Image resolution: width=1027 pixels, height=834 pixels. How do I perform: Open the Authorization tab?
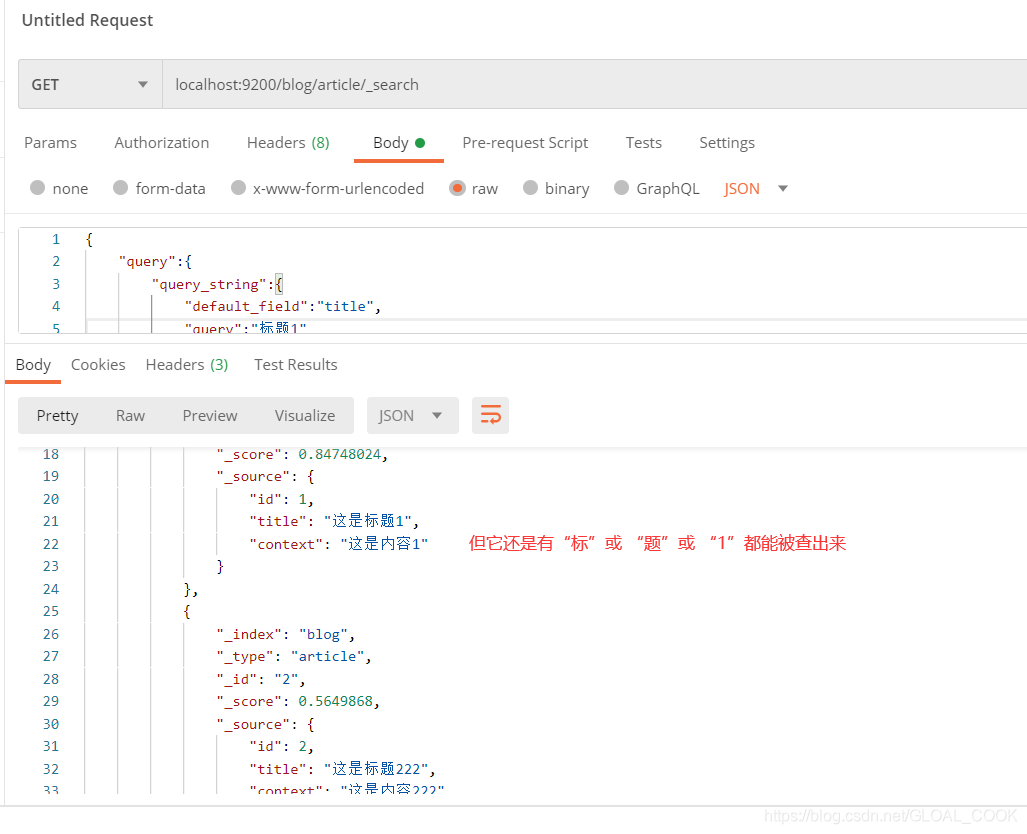coord(162,143)
